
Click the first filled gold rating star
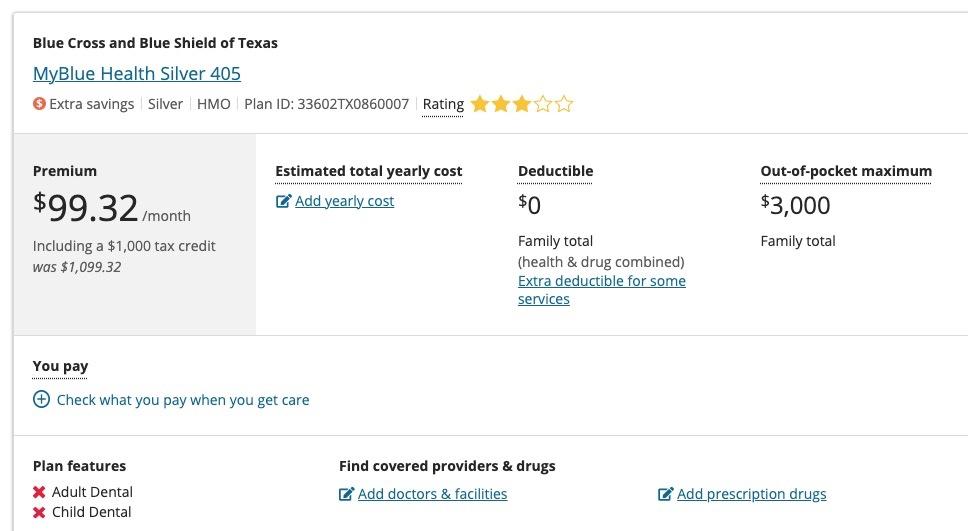[479, 104]
